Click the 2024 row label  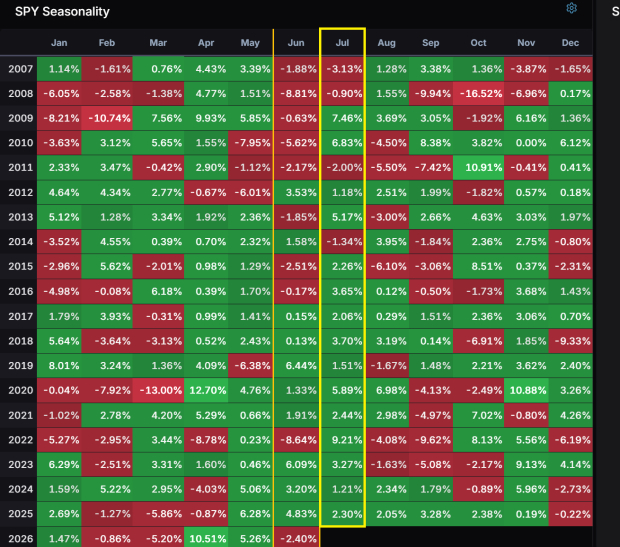coord(21,489)
